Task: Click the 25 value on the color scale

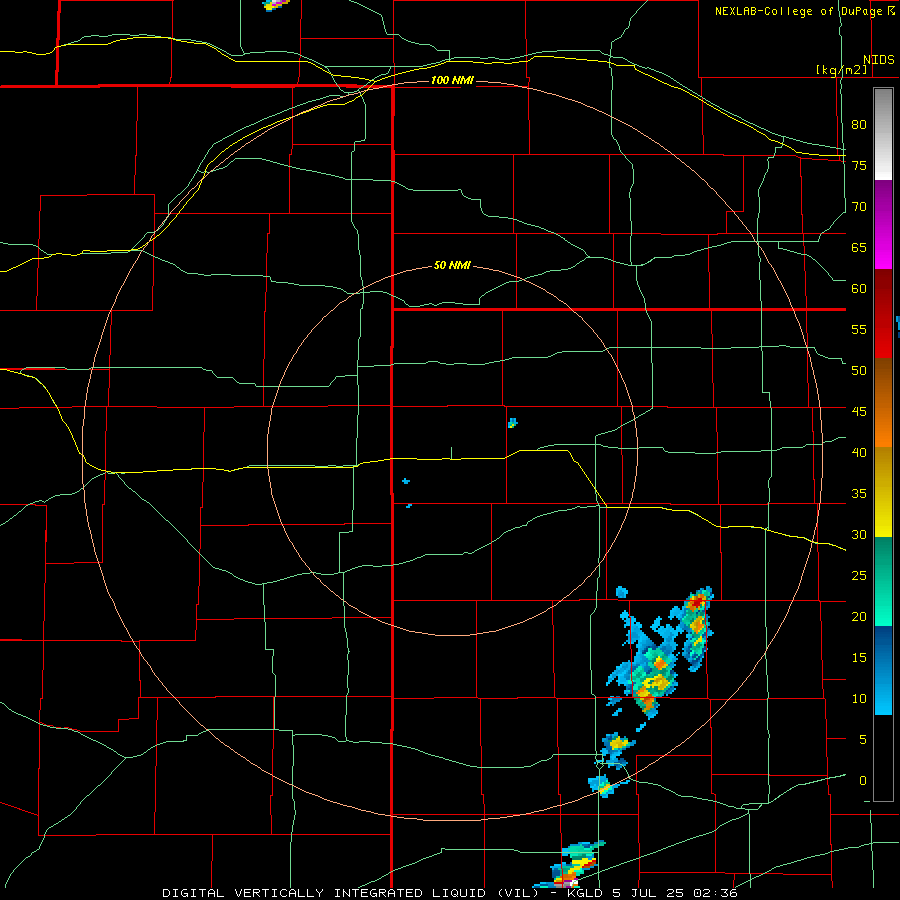Action: point(859,576)
